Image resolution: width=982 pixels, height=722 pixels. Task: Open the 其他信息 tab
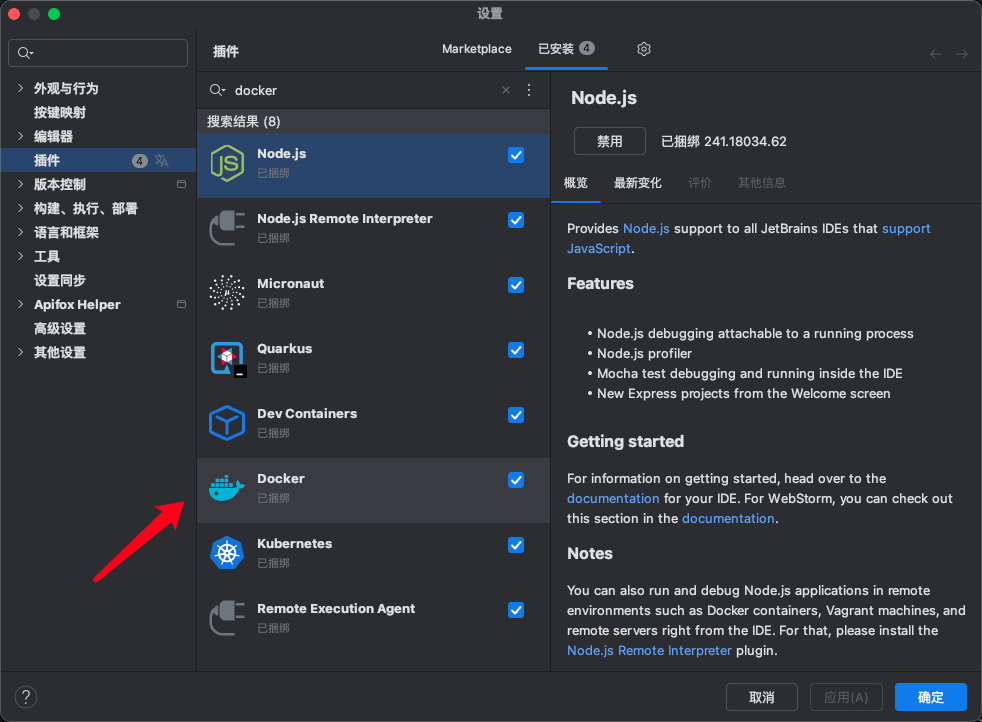point(762,183)
